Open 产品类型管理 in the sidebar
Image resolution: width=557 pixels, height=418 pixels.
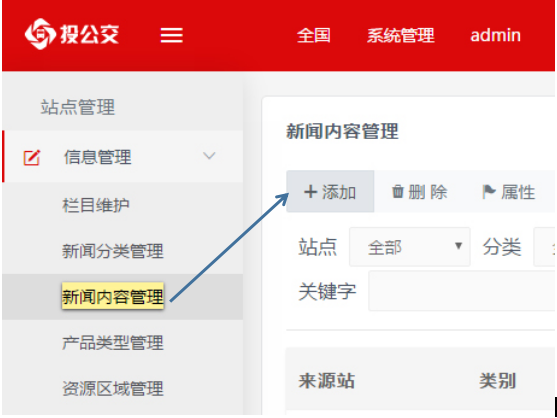click(113, 343)
